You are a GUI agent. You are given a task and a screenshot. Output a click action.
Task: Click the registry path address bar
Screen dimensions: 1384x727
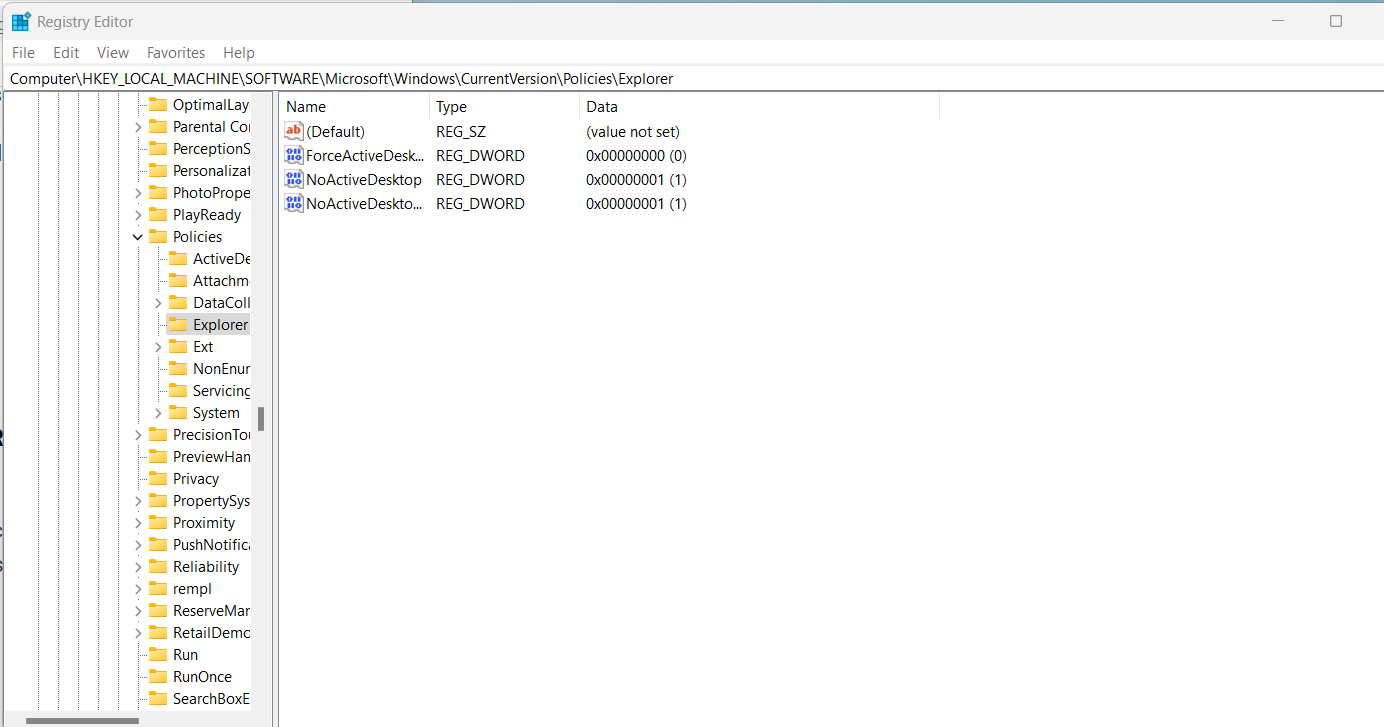click(x=692, y=79)
